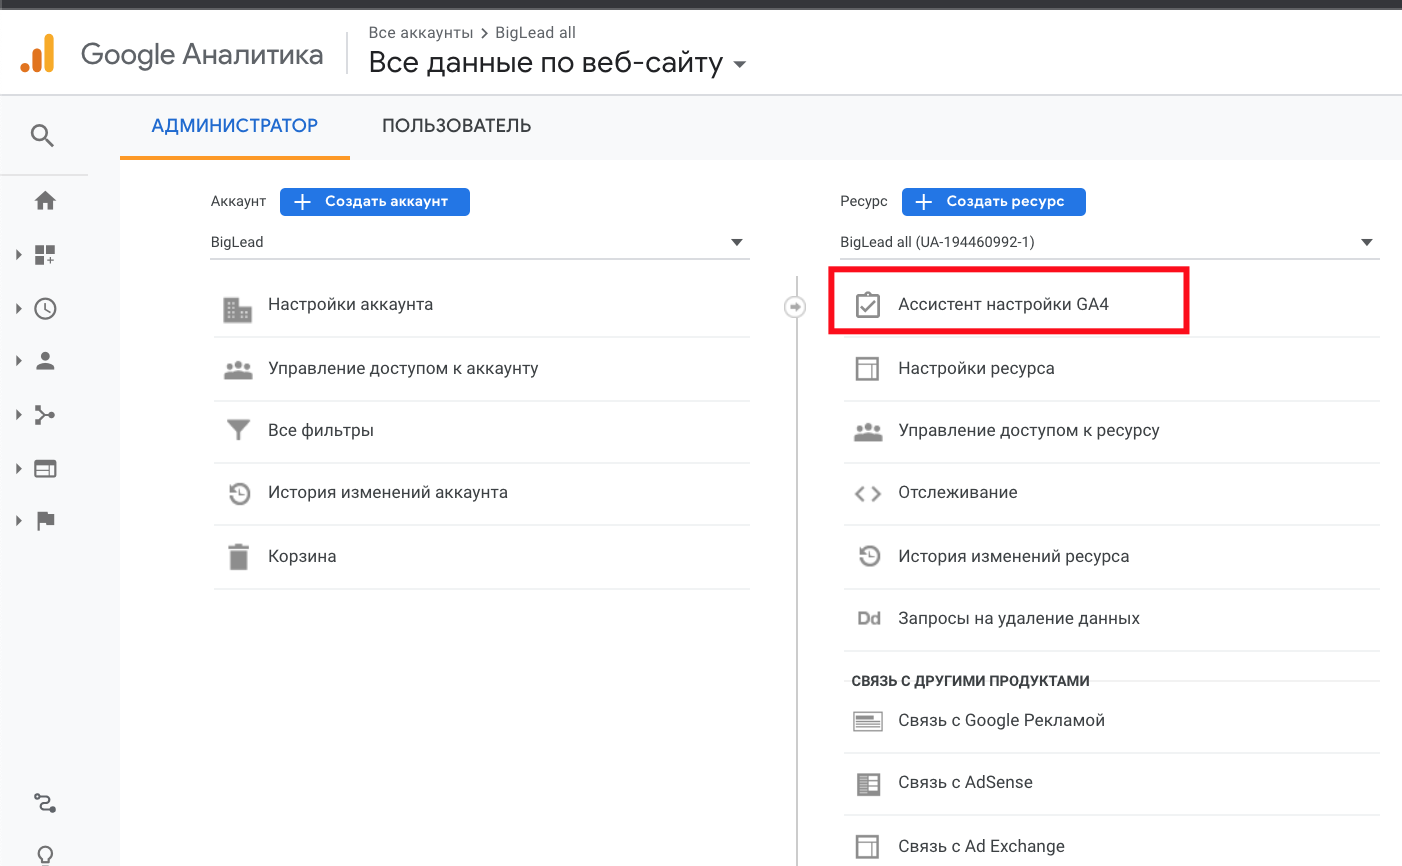1402x866 pixels.
Task: Expand the Acquisition section arrow in sidebar
Action: coord(18,414)
